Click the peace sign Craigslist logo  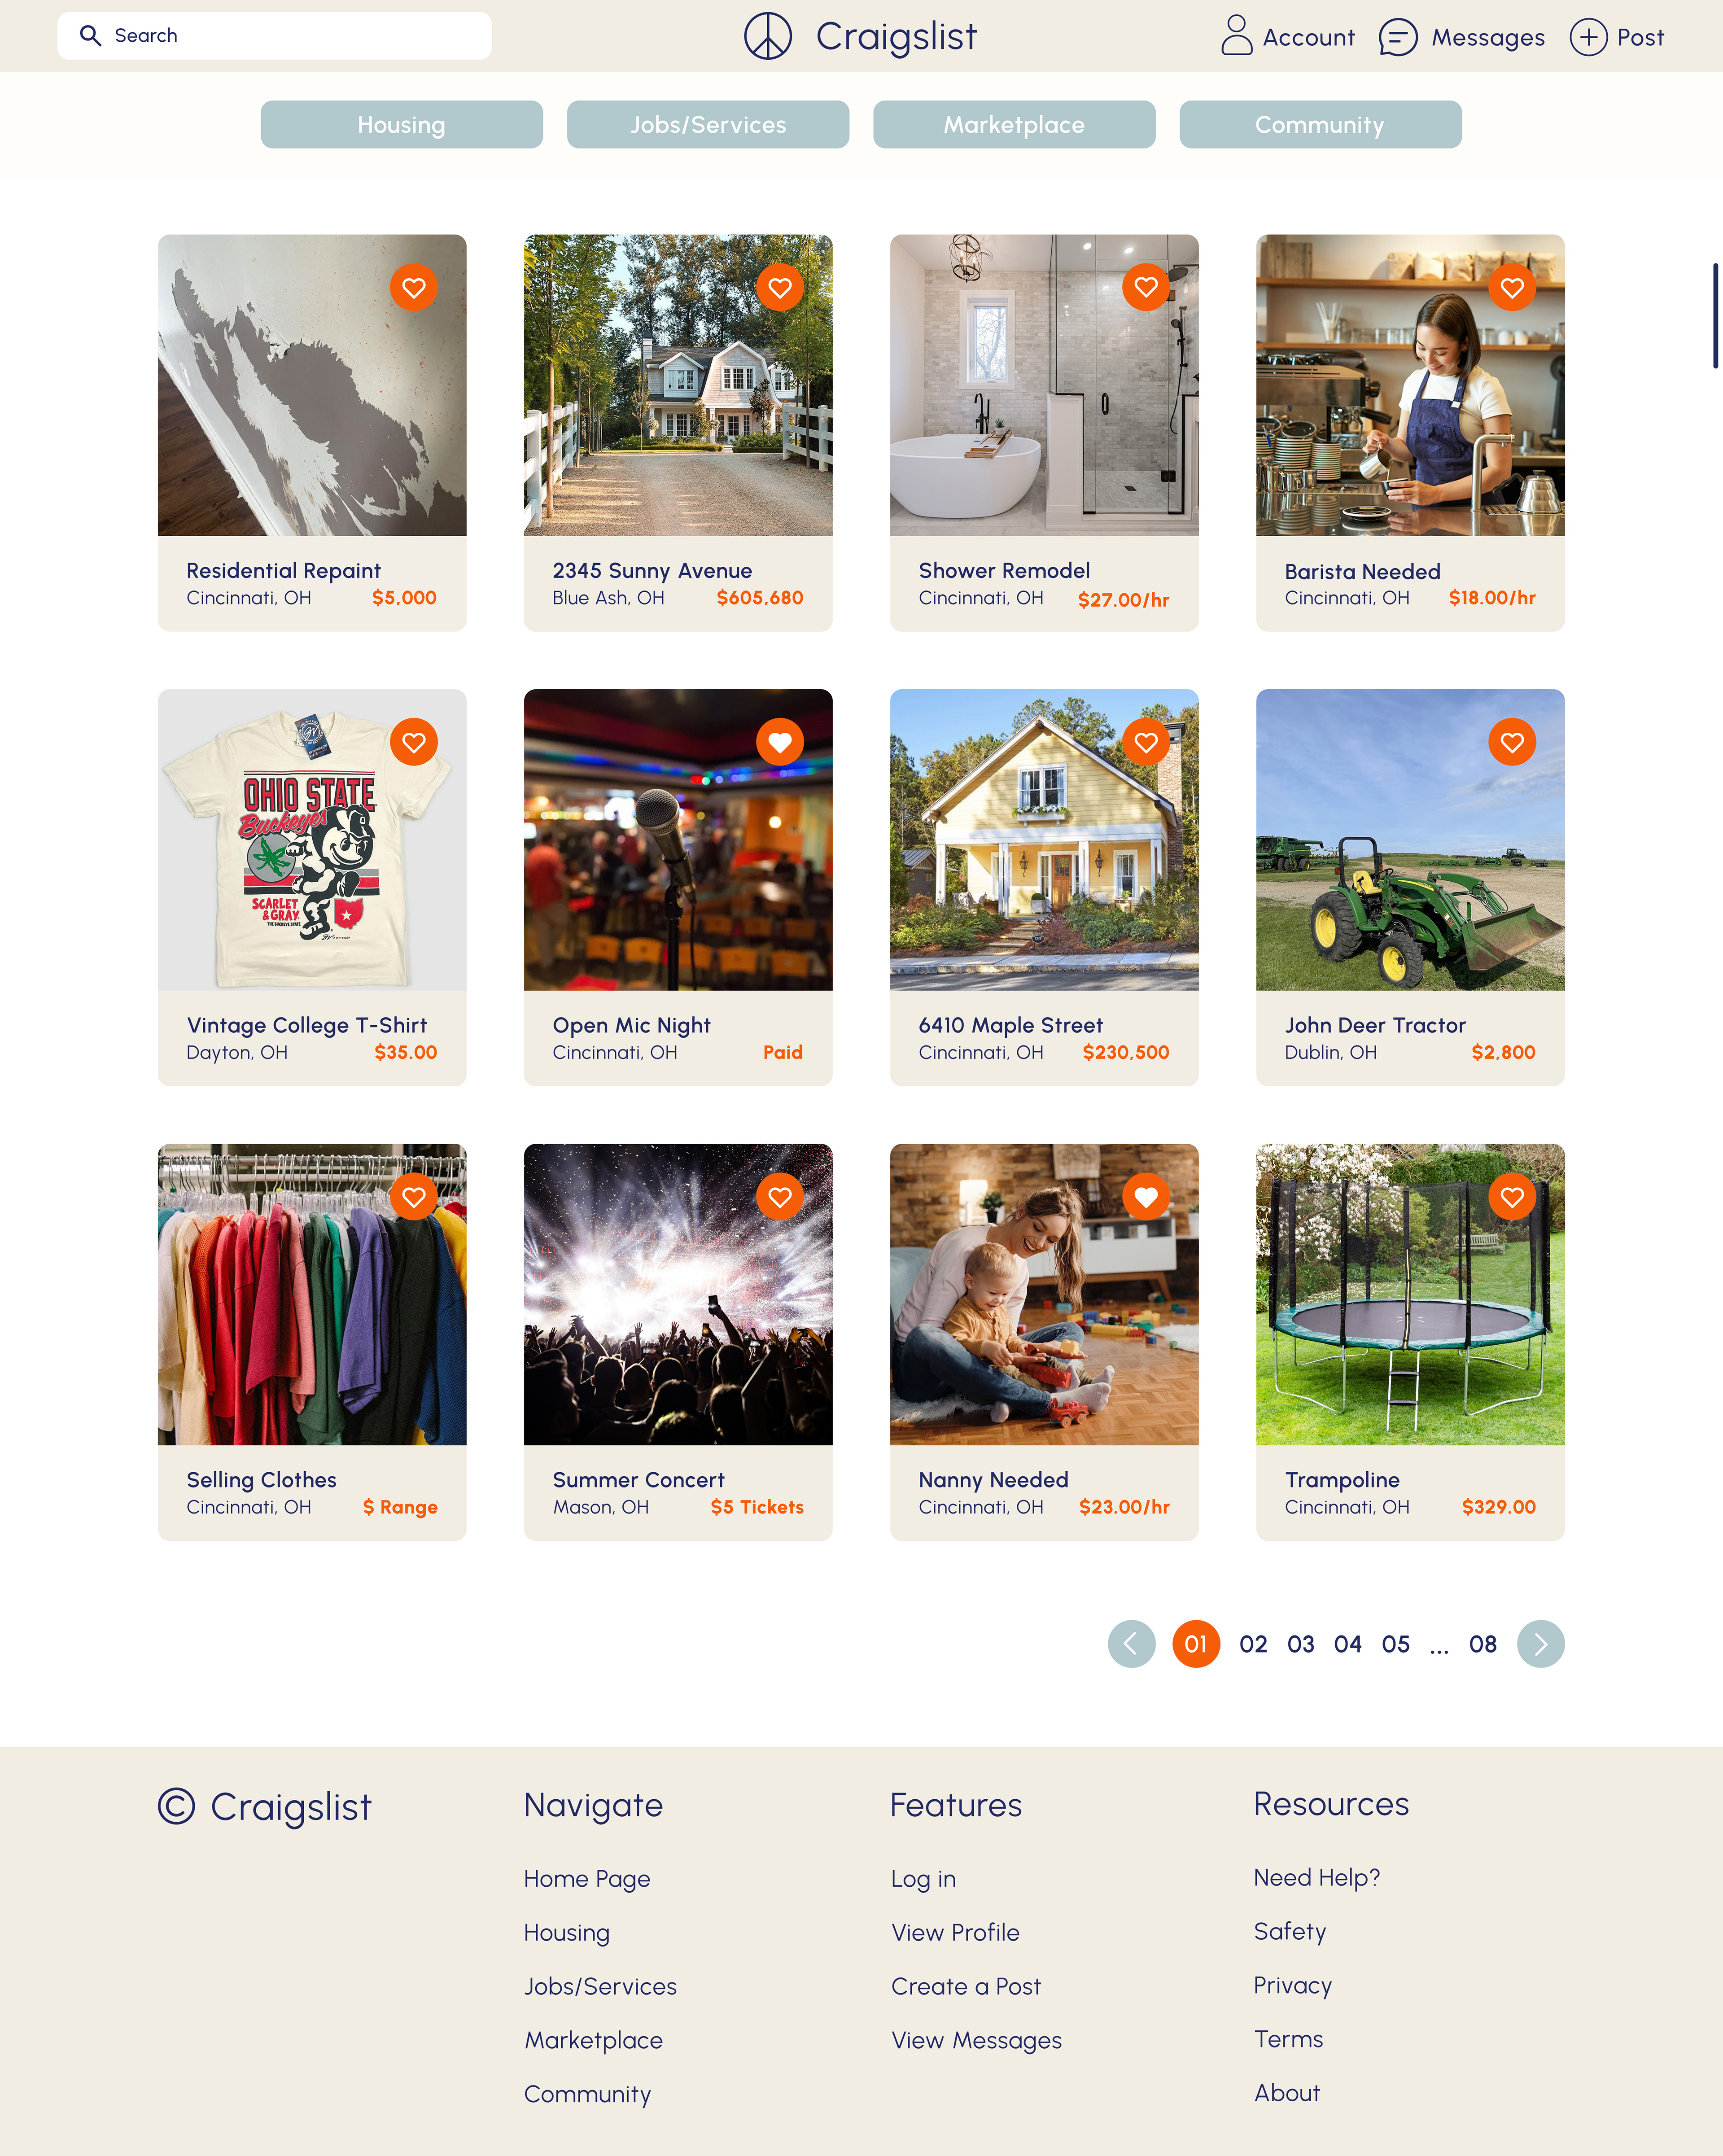click(767, 36)
